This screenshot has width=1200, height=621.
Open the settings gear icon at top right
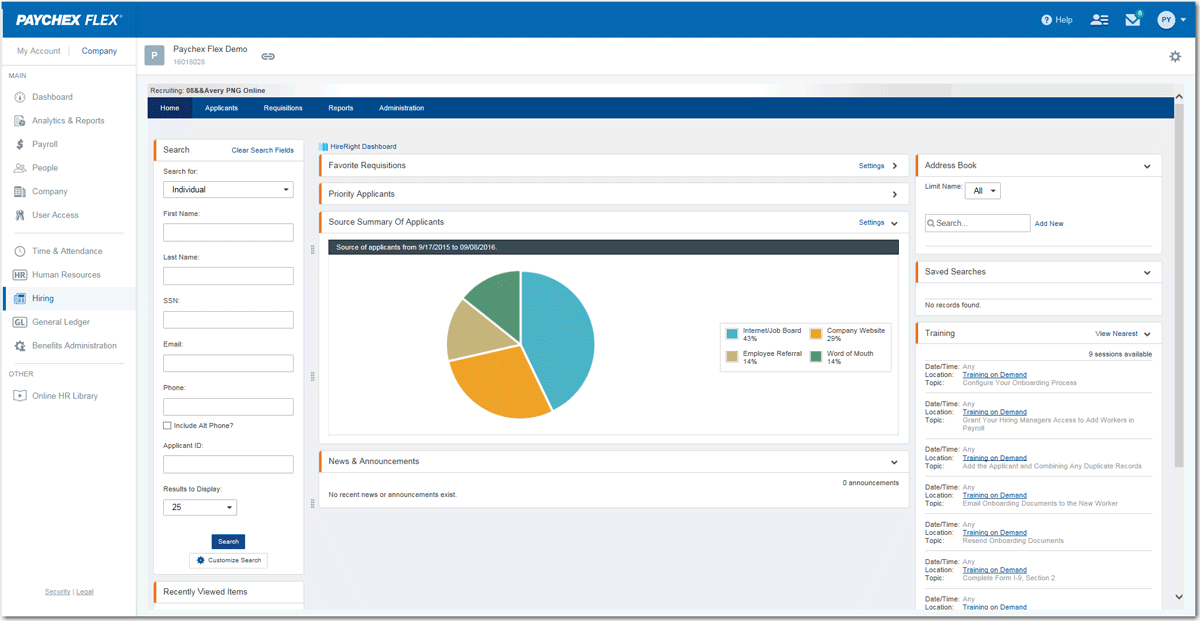click(1175, 56)
